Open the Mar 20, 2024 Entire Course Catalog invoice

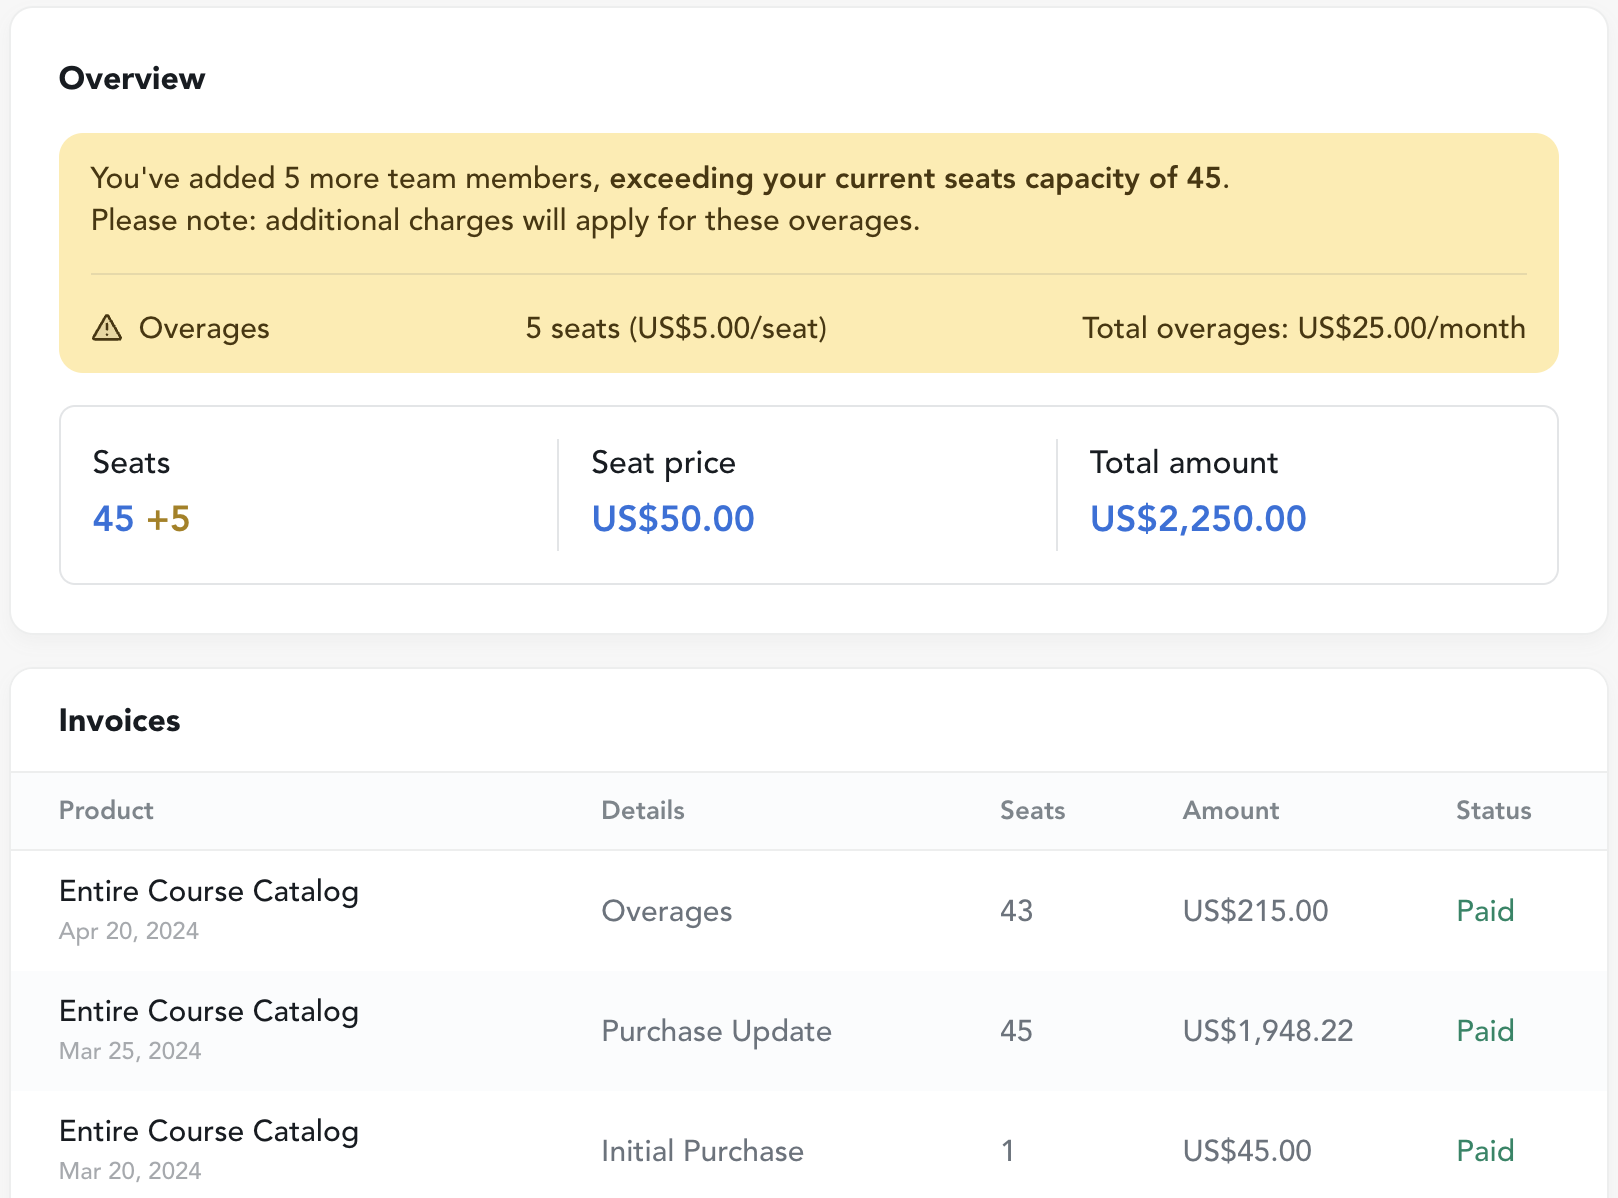[x=209, y=1130]
